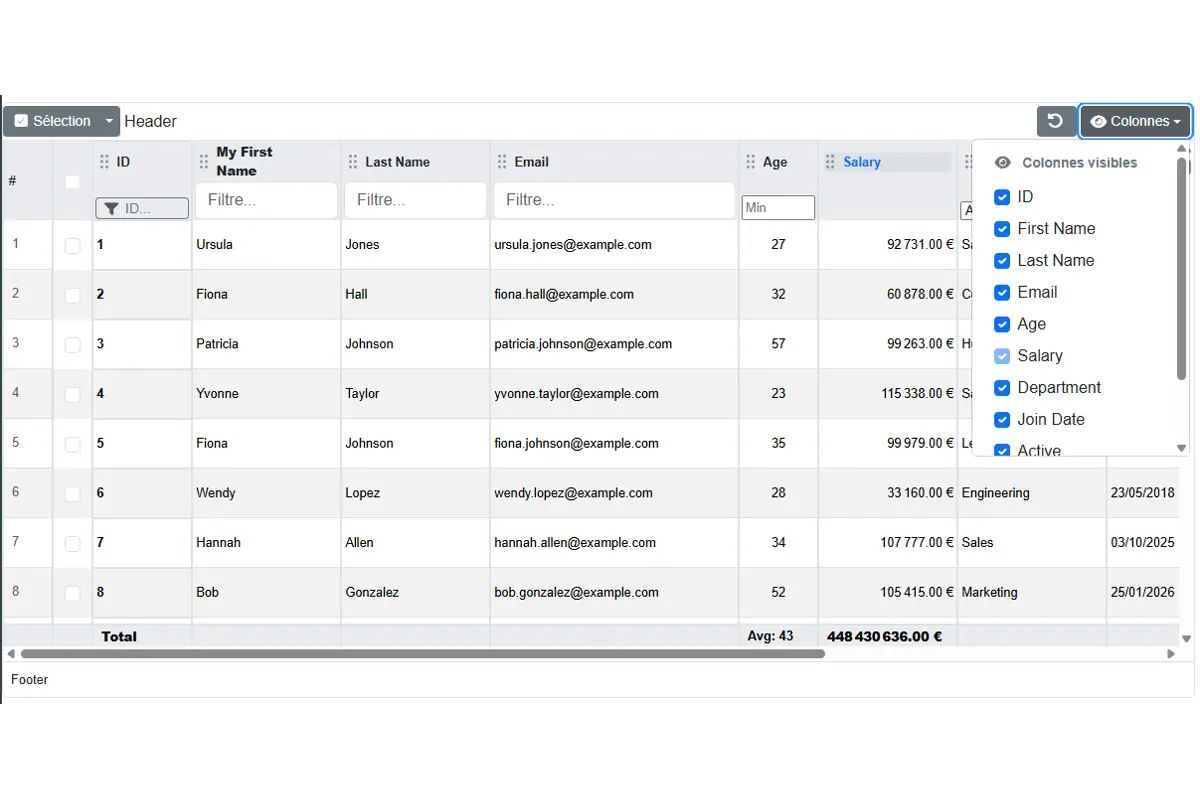Image resolution: width=1200 pixels, height=800 pixels.
Task: Toggle the Salary column visibility checkbox
Action: tap(1002, 356)
